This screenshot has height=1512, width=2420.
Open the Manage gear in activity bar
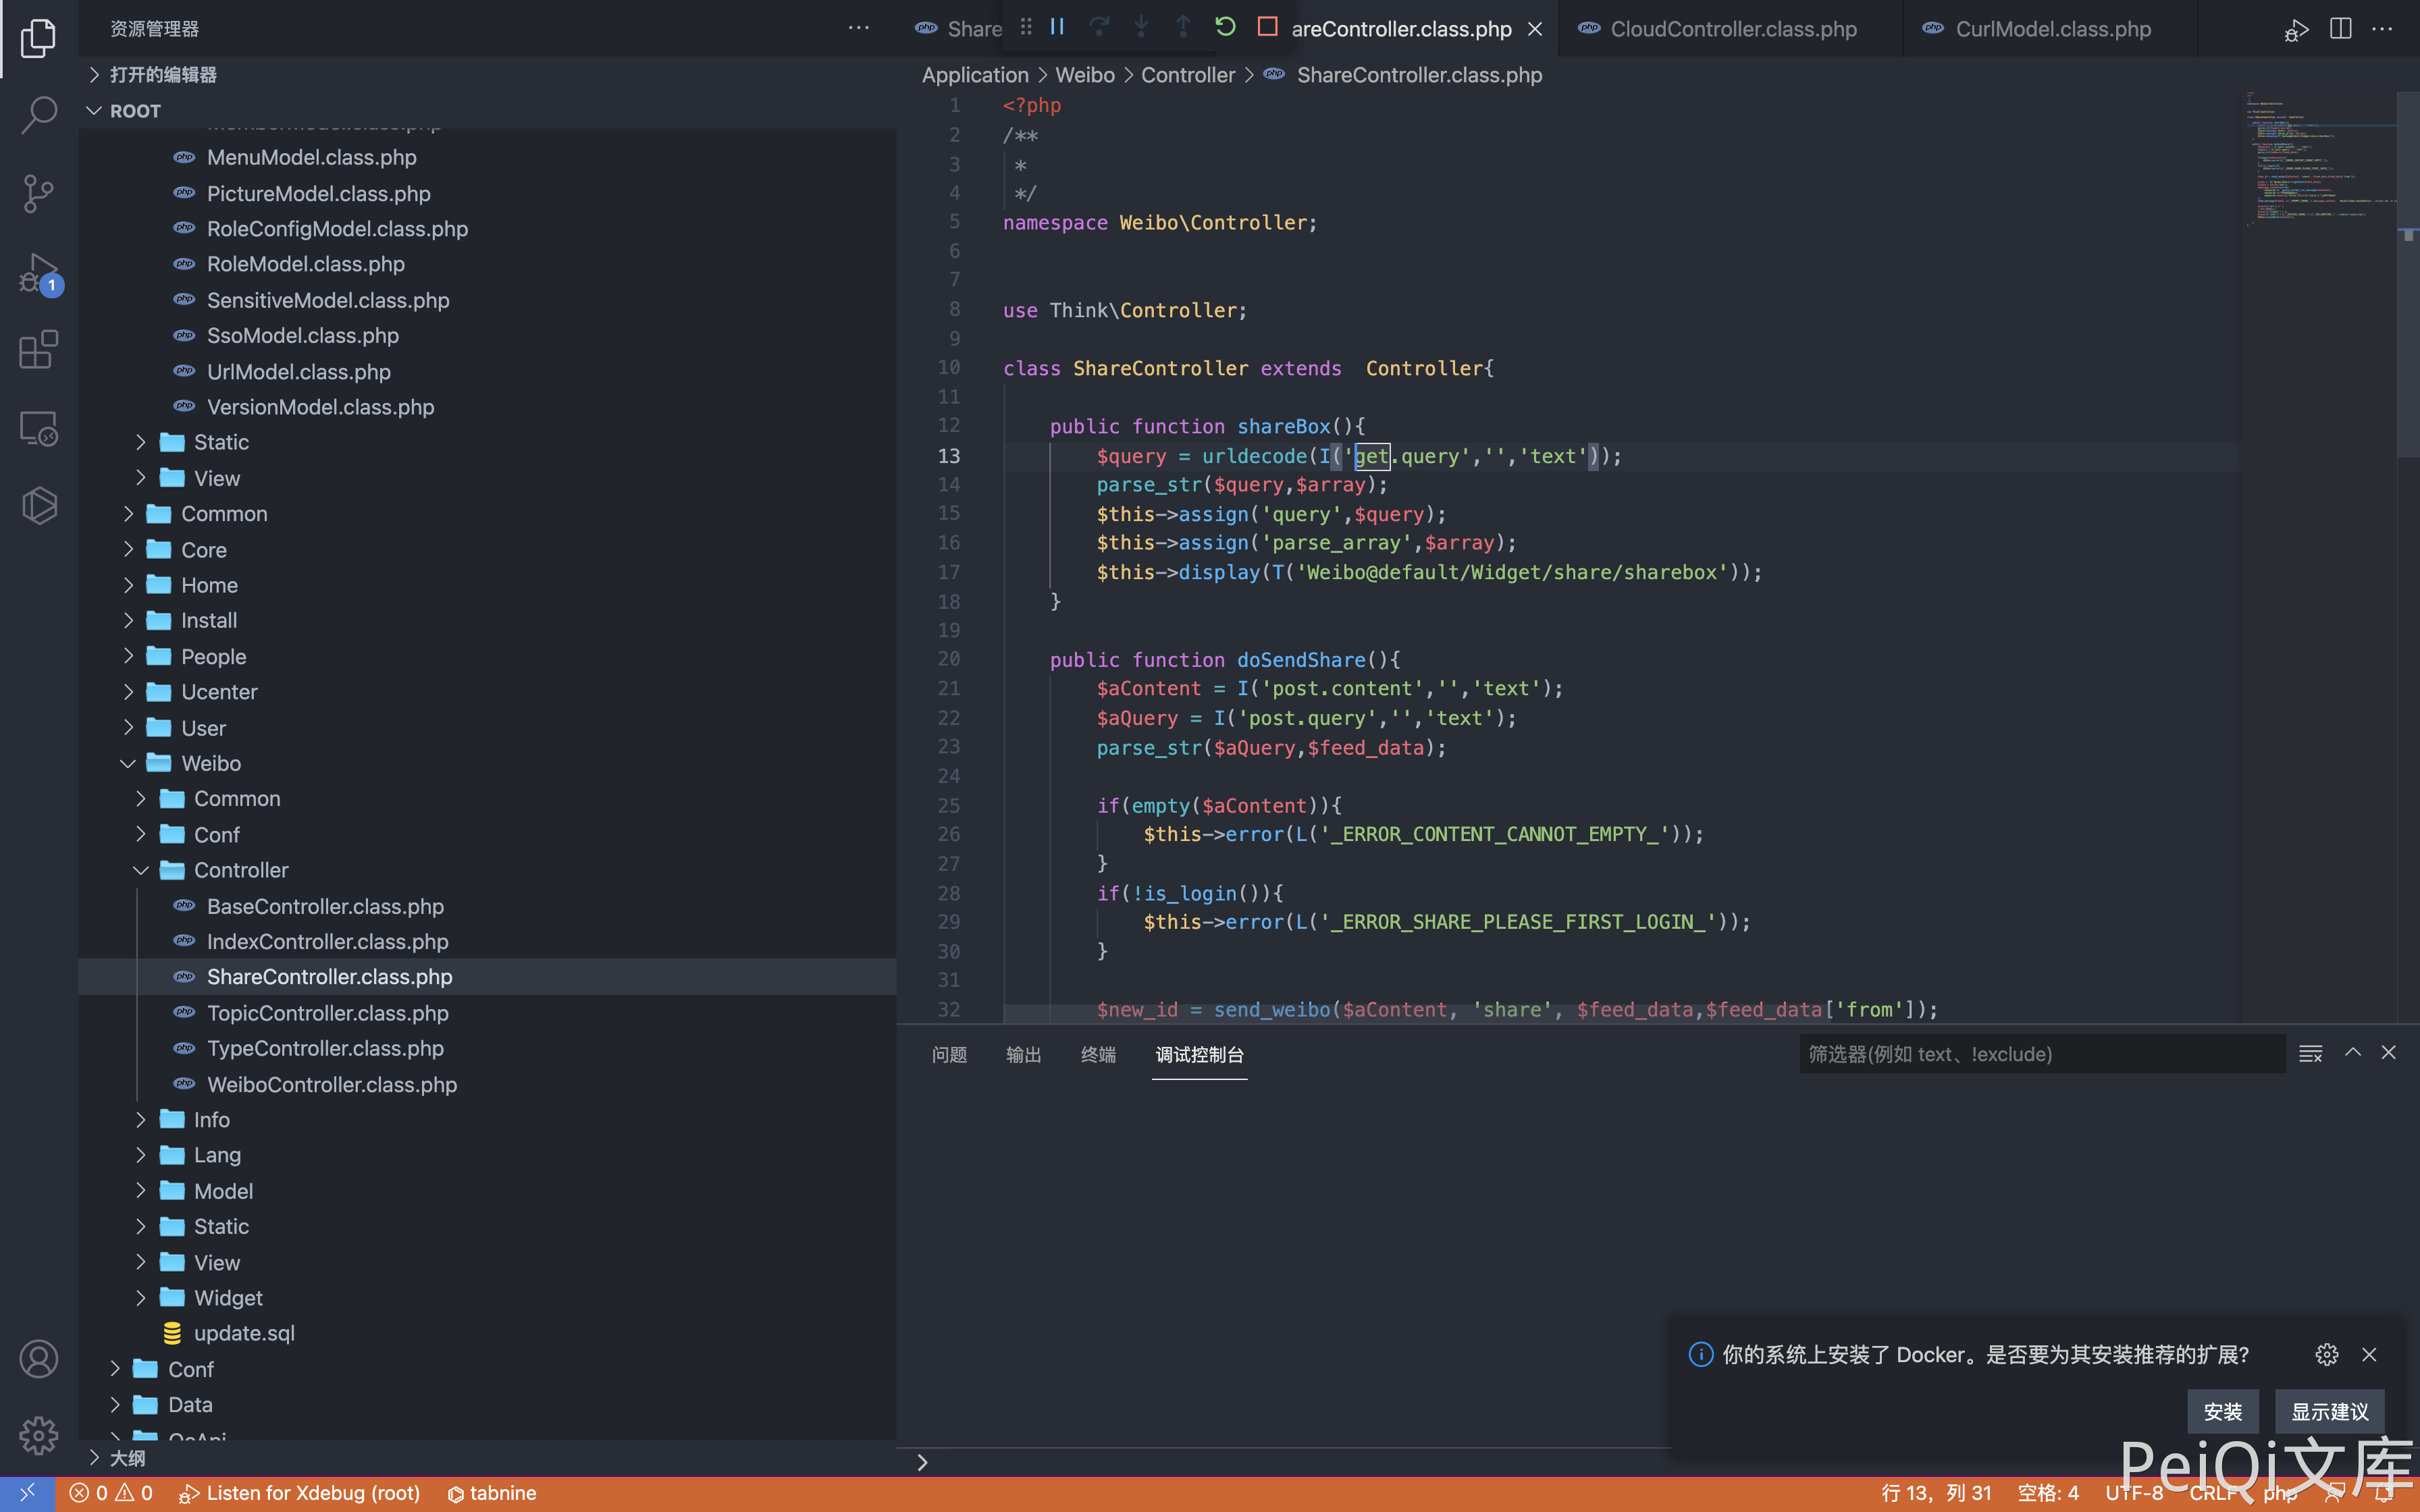pos(38,1435)
